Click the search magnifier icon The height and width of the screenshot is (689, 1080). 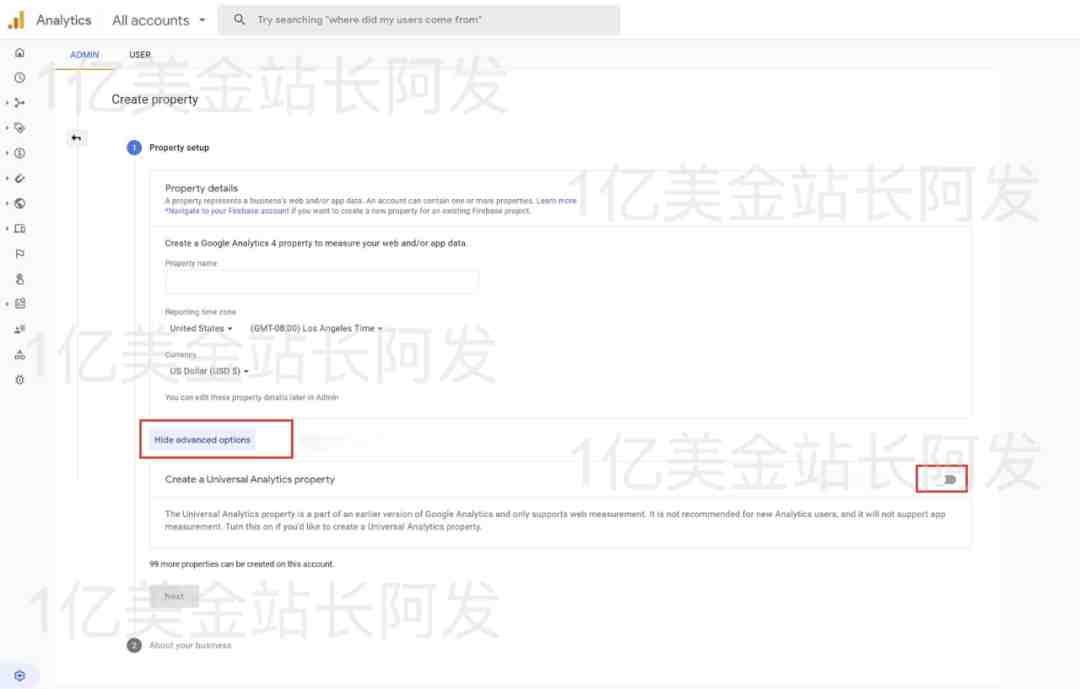click(x=239, y=19)
